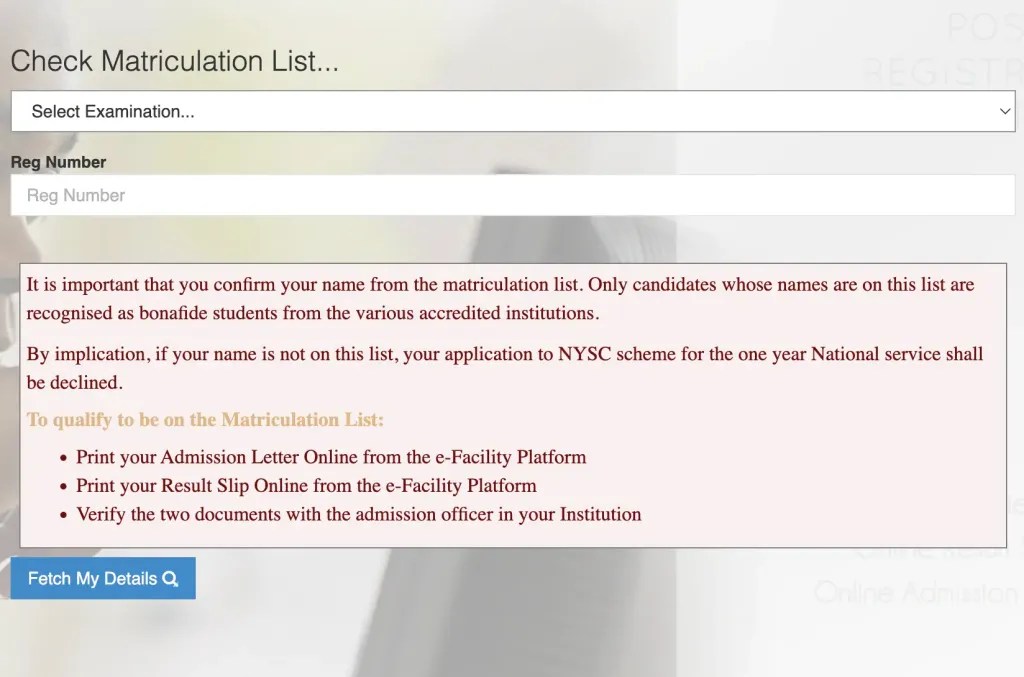Click the Reg Number placeholder text
Viewport: 1024px width, 677px height.
(x=73, y=195)
